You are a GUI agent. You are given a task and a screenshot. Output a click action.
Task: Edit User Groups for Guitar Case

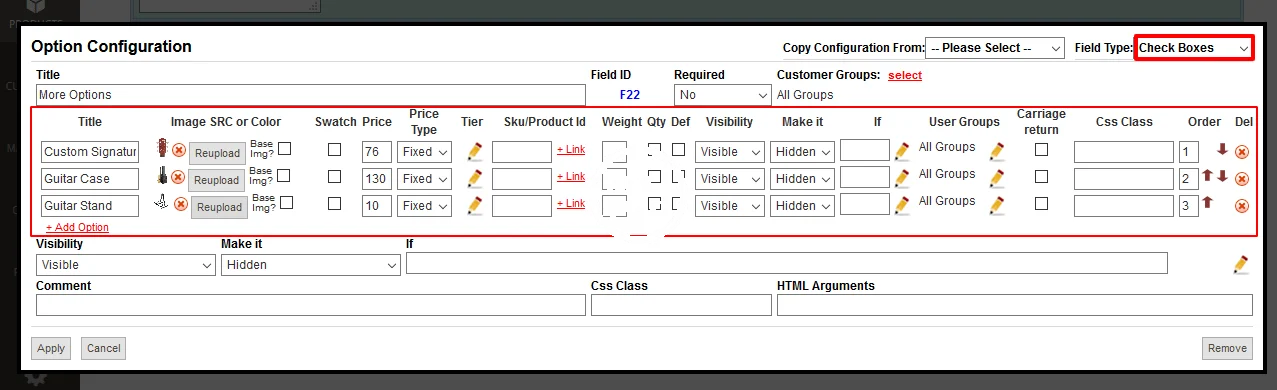996,178
